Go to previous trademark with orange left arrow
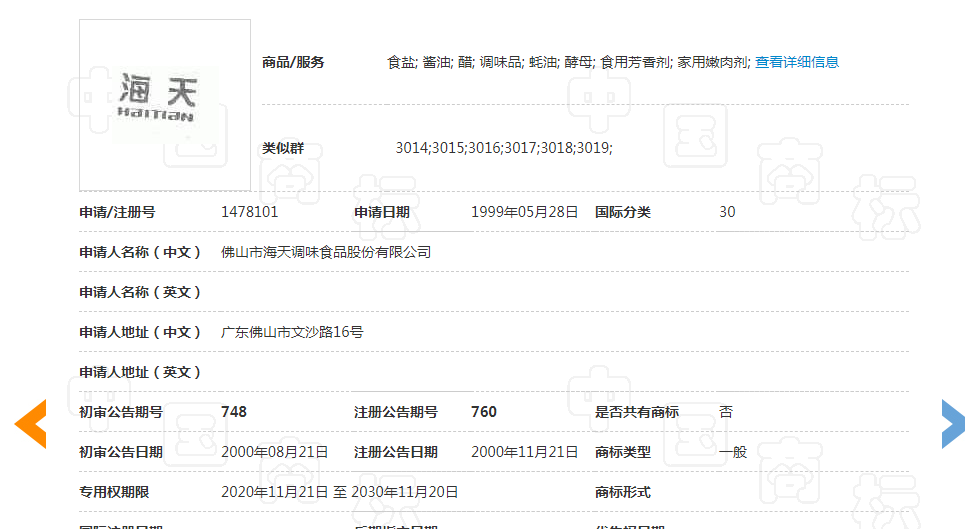Screen dimensions: 965x529 [31, 424]
